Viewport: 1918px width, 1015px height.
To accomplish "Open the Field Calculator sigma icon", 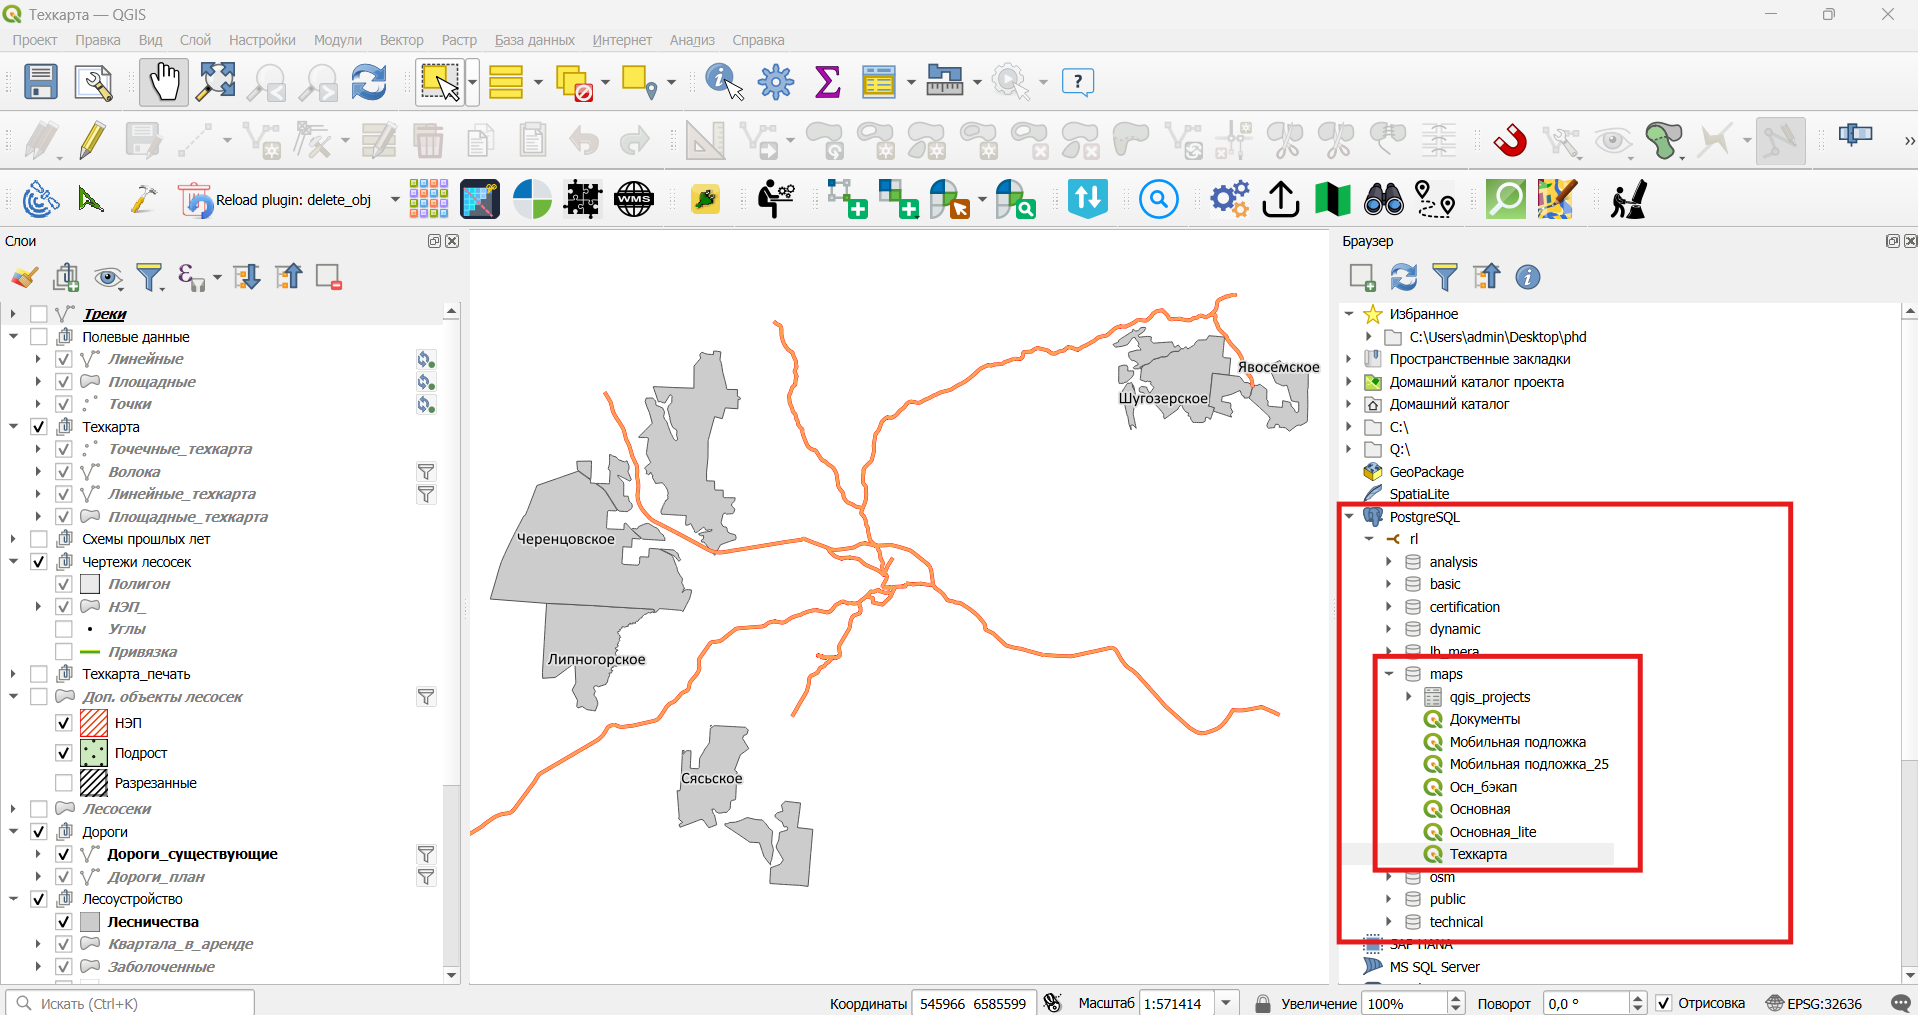I will (828, 82).
